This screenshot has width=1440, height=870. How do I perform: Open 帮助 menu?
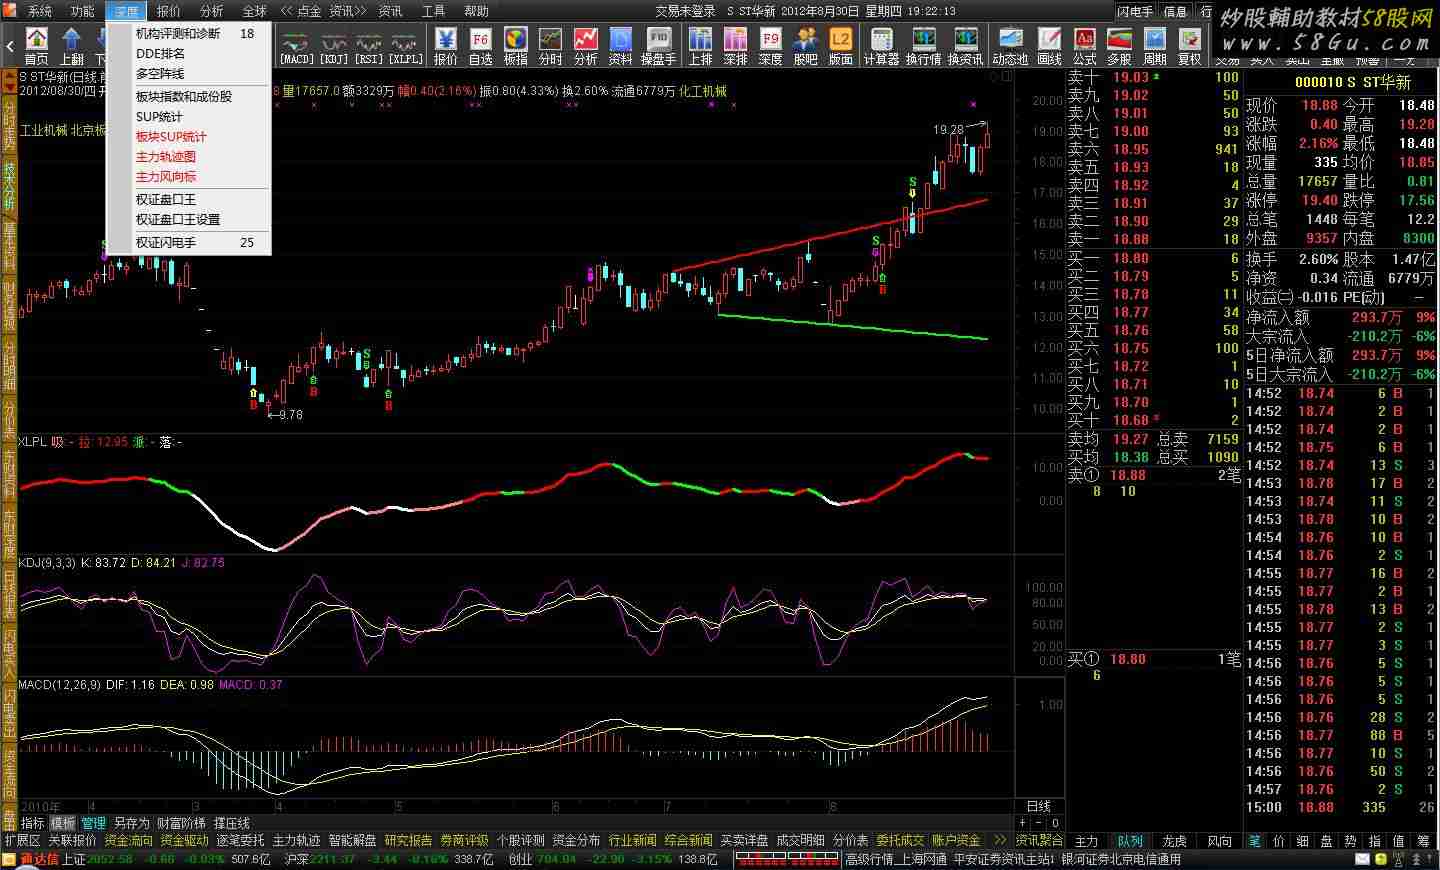coord(477,11)
